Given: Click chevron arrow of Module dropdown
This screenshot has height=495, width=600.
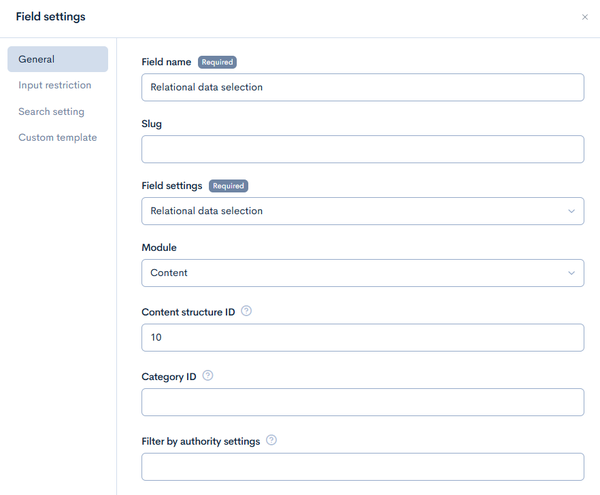Looking at the screenshot, I should [571, 273].
